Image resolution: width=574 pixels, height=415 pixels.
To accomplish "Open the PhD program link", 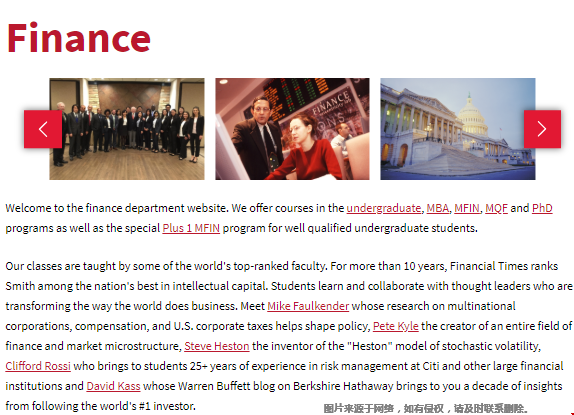I will [x=542, y=208].
